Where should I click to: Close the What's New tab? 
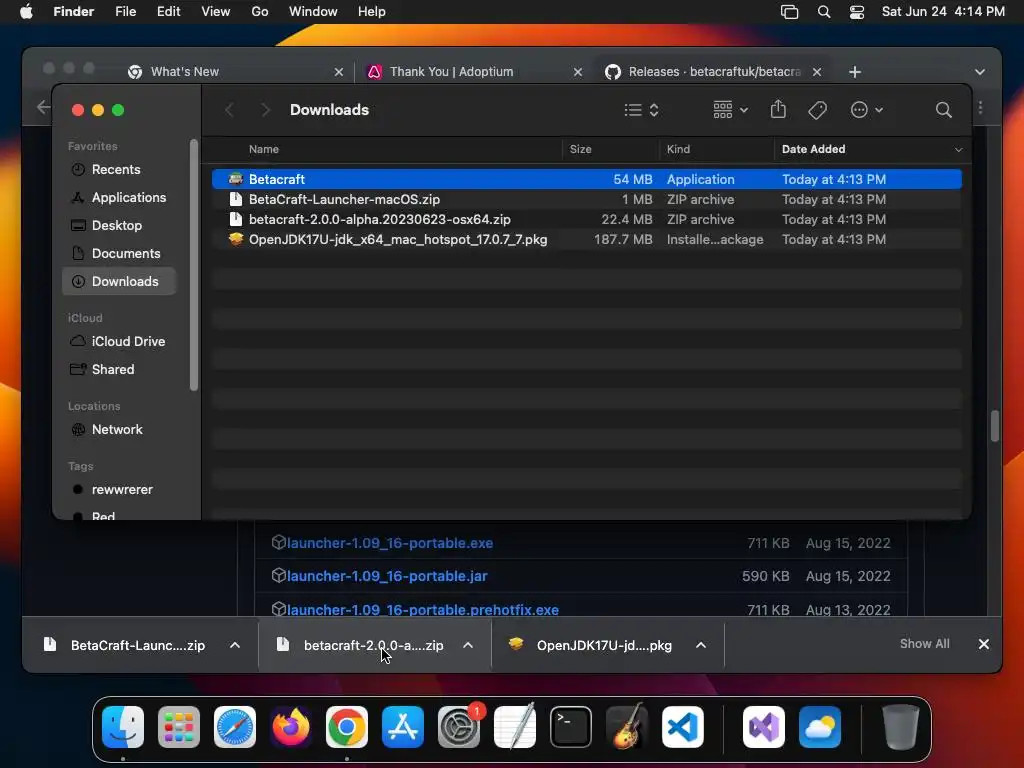tap(338, 72)
